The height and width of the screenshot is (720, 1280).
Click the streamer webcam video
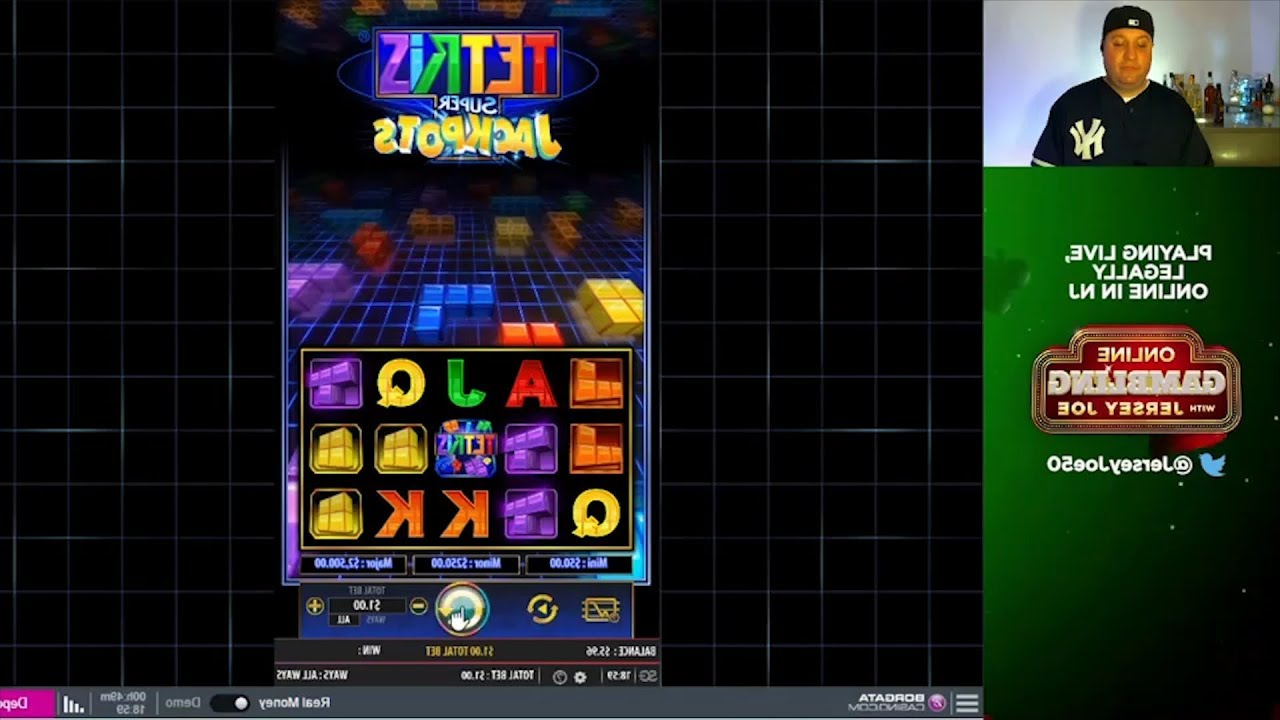[1131, 83]
